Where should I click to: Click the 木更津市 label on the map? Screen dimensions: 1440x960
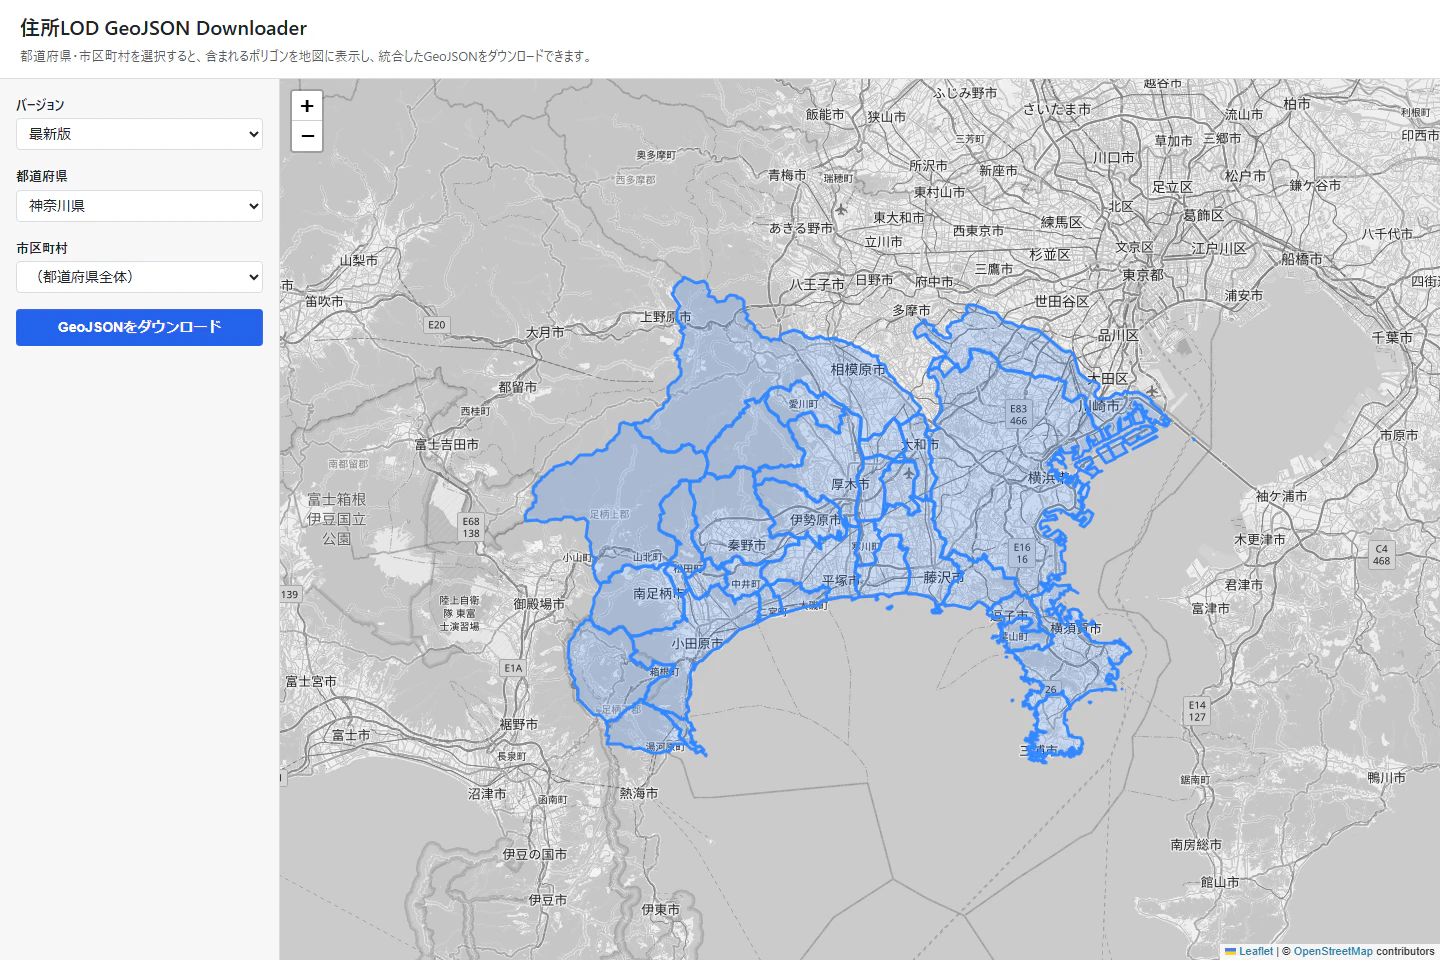click(1260, 540)
